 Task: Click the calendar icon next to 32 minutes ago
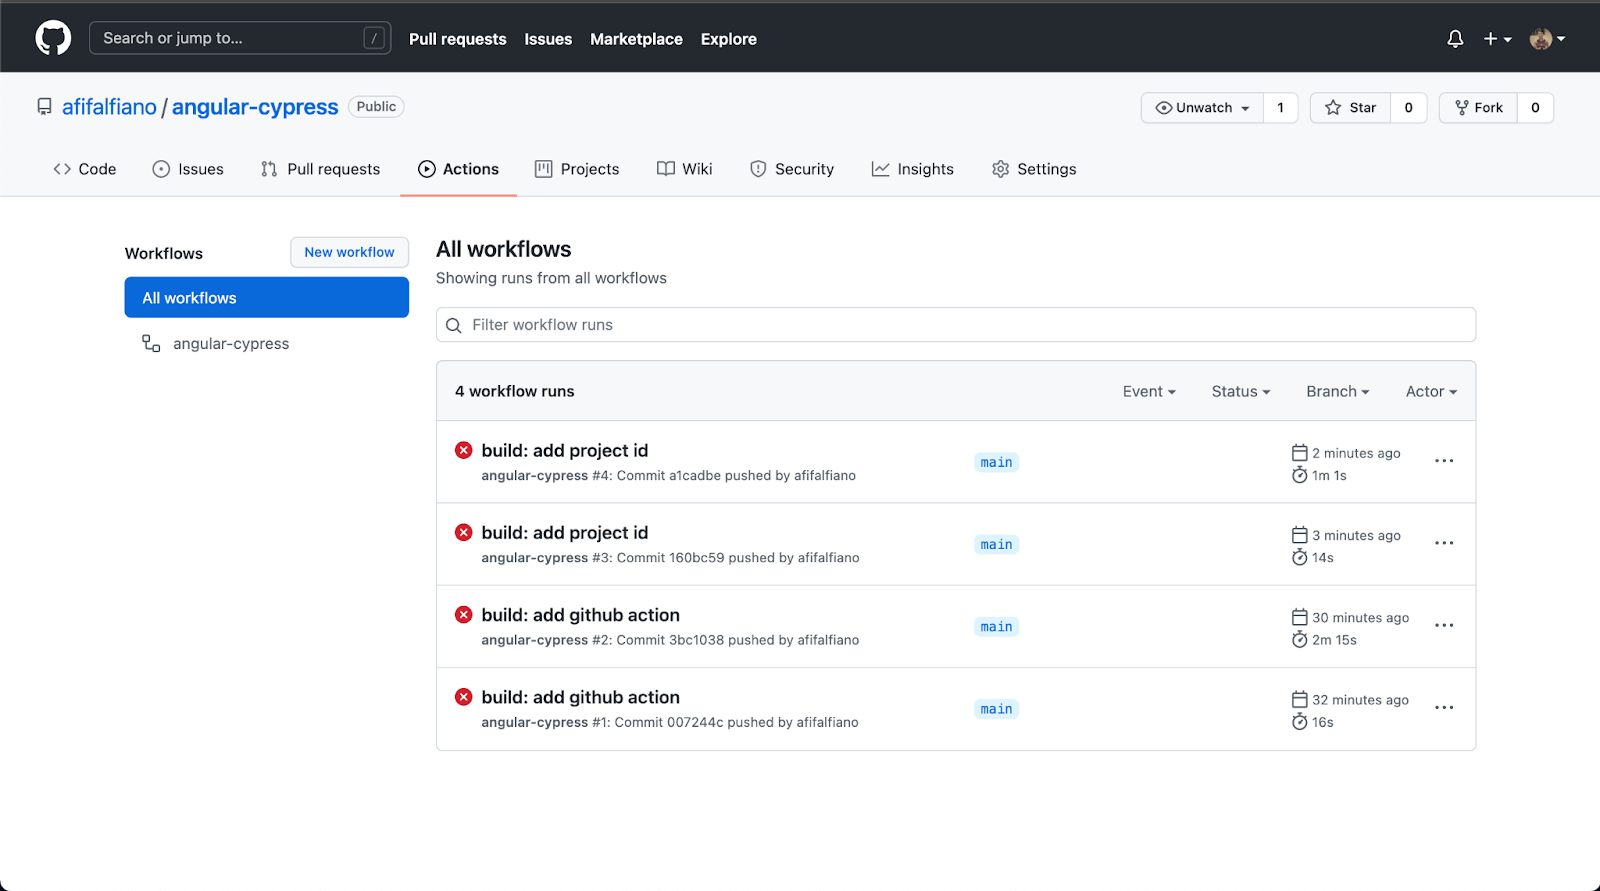coord(1300,700)
